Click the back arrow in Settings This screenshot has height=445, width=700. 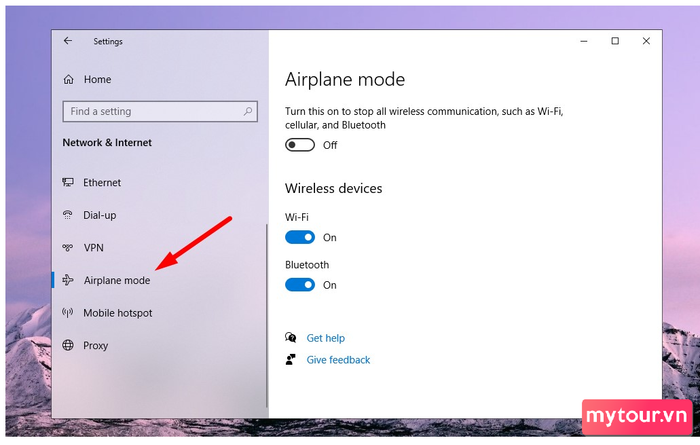[68, 41]
